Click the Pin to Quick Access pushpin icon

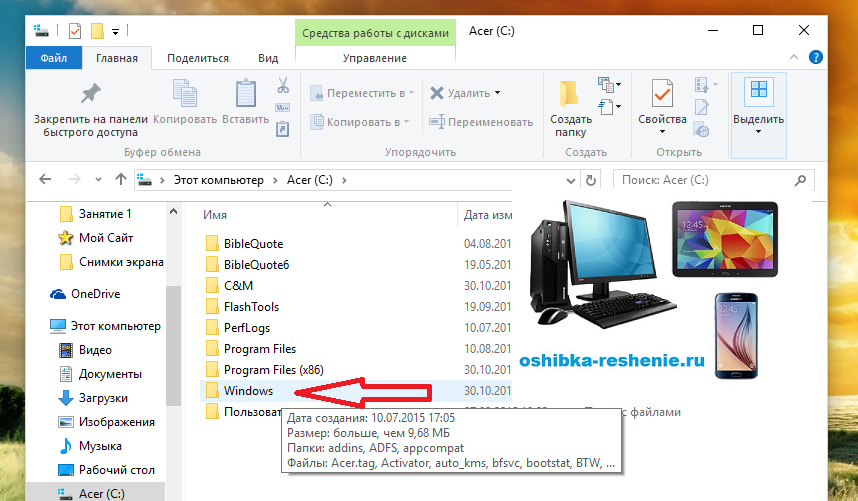coord(90,94)
